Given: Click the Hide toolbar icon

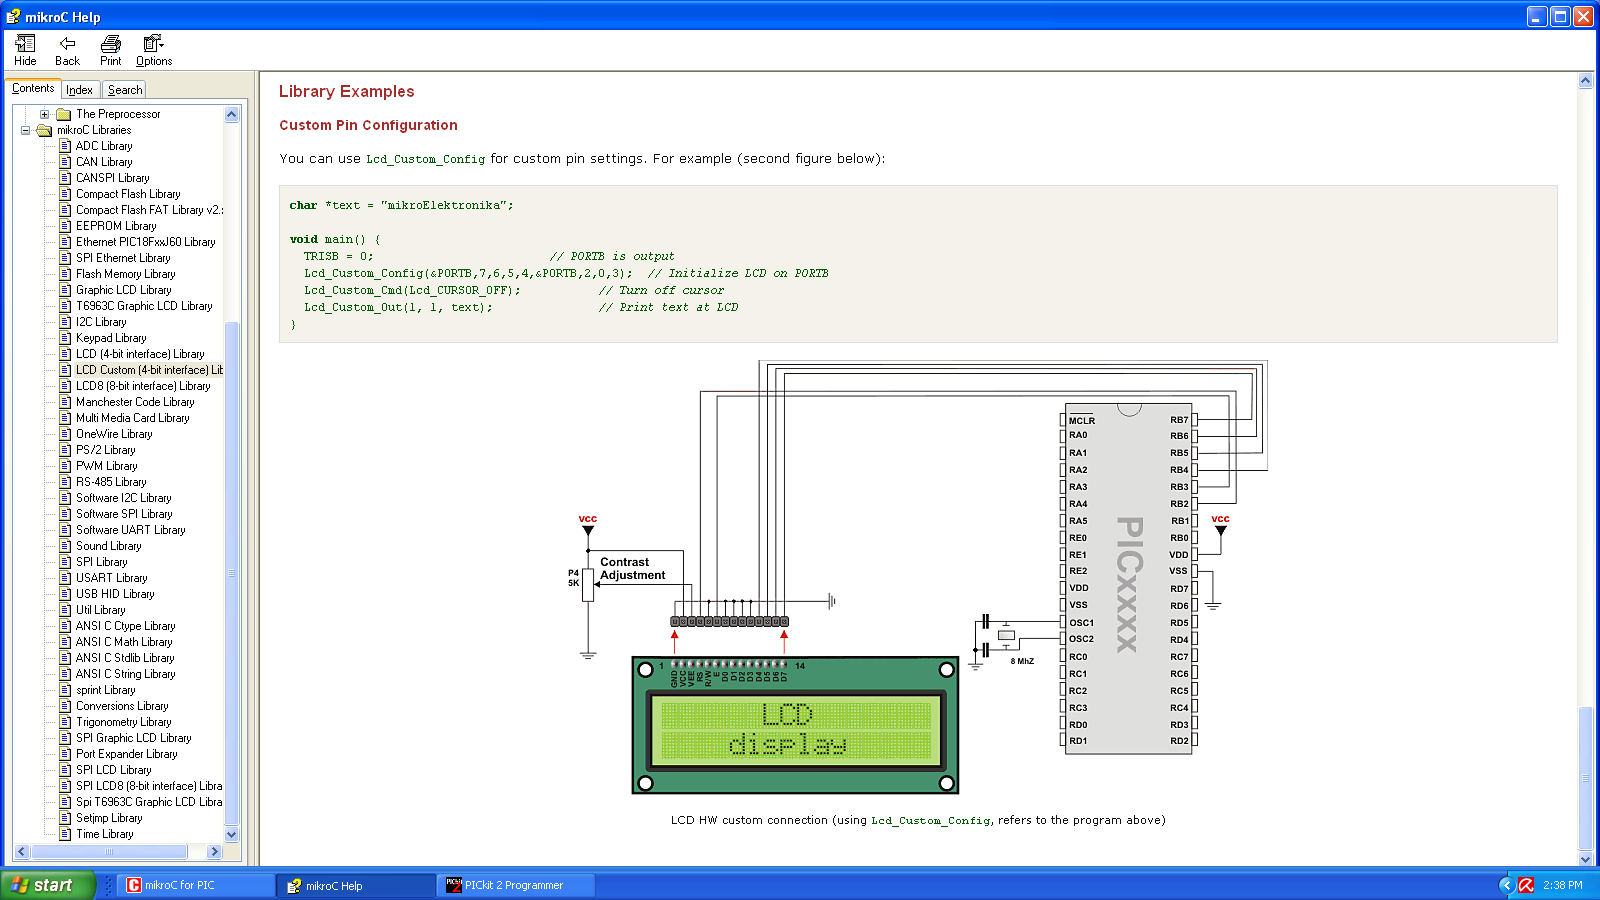Looking at the screenshot, I should click(x=25, y=43).
